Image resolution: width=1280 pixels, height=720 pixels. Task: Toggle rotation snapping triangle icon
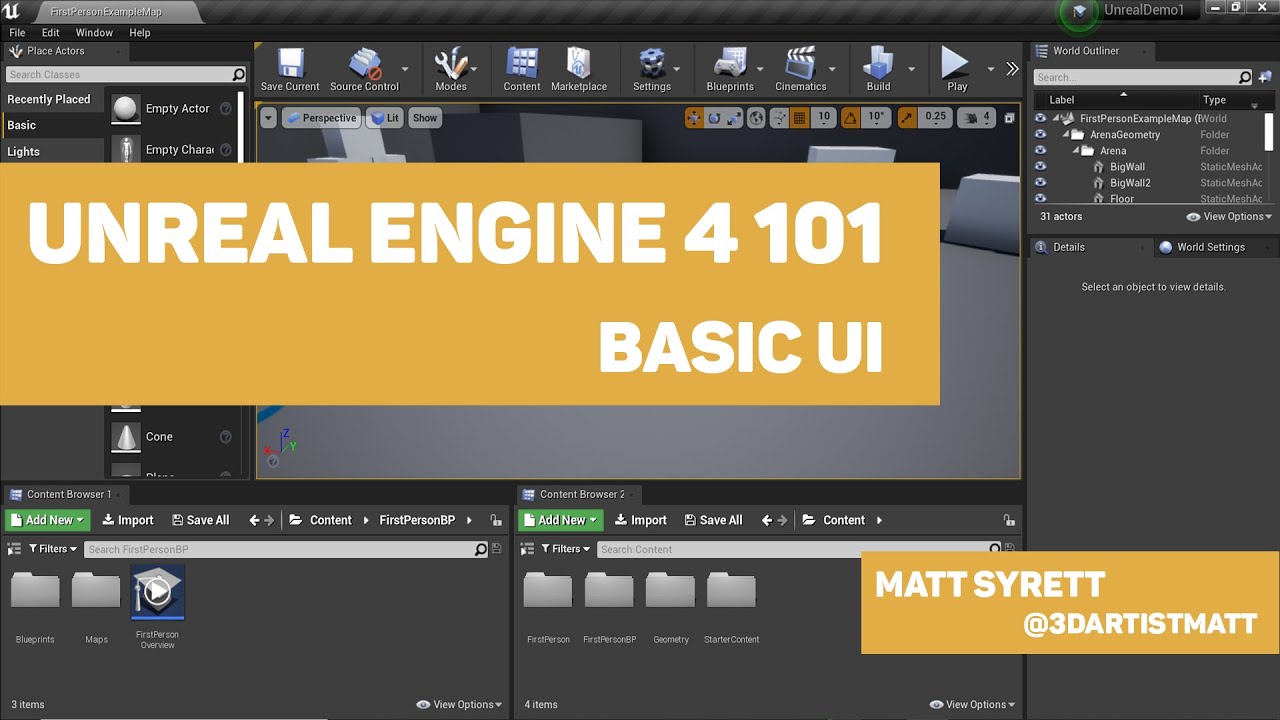point(850,118)
